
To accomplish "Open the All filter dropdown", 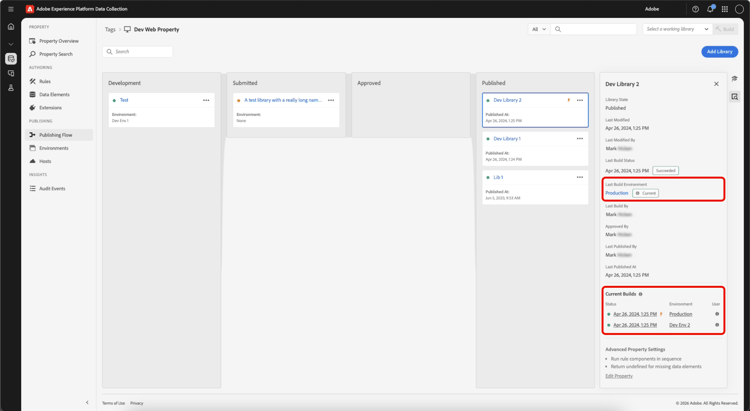I will point(539,29).
